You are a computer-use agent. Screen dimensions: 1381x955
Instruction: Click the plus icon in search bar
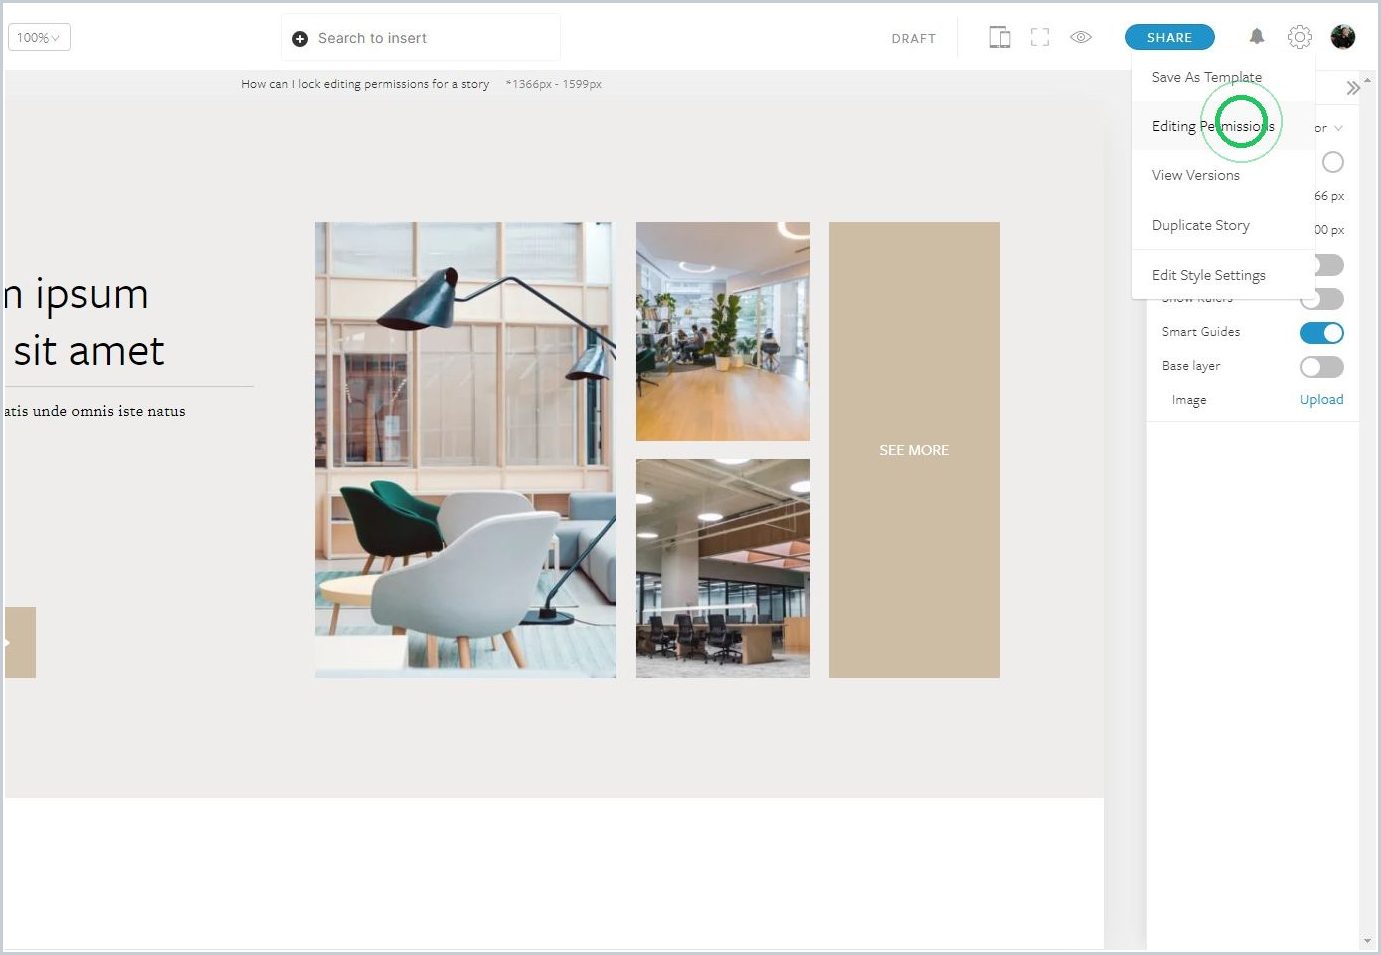(x=299, y=39)
